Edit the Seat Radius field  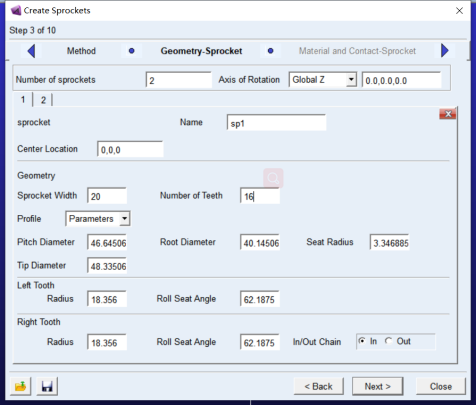390,242
